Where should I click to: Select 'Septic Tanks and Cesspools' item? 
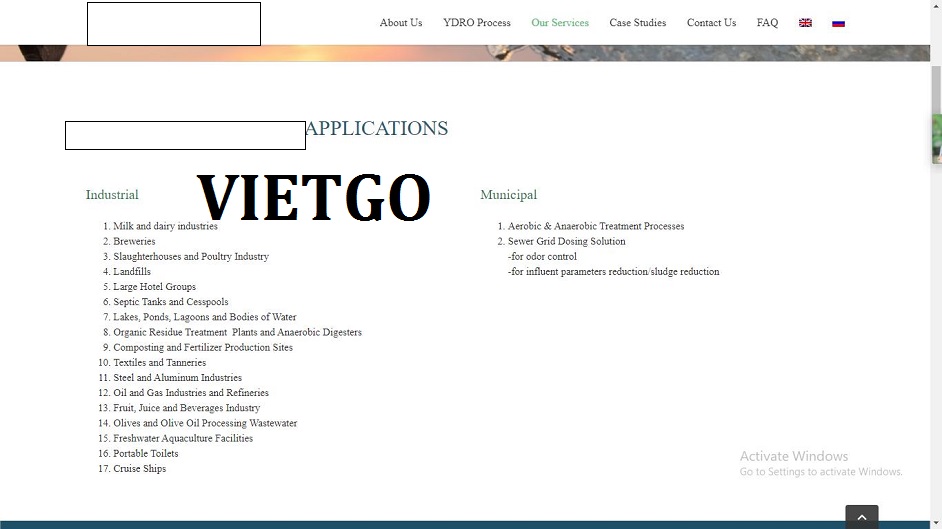tap(171, 302)
